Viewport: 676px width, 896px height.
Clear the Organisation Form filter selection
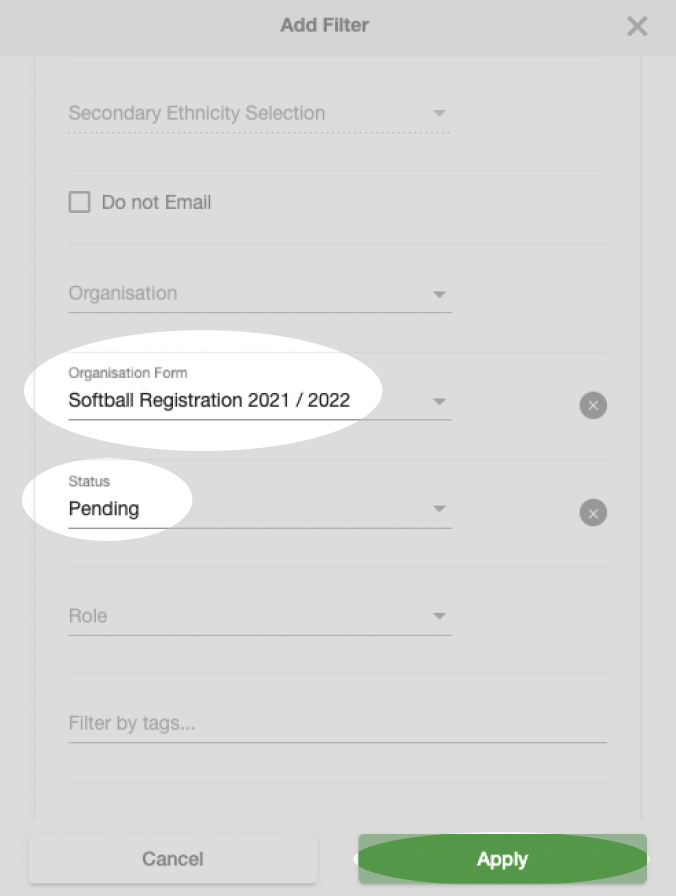pyautogui.click(x=593, y=405)
